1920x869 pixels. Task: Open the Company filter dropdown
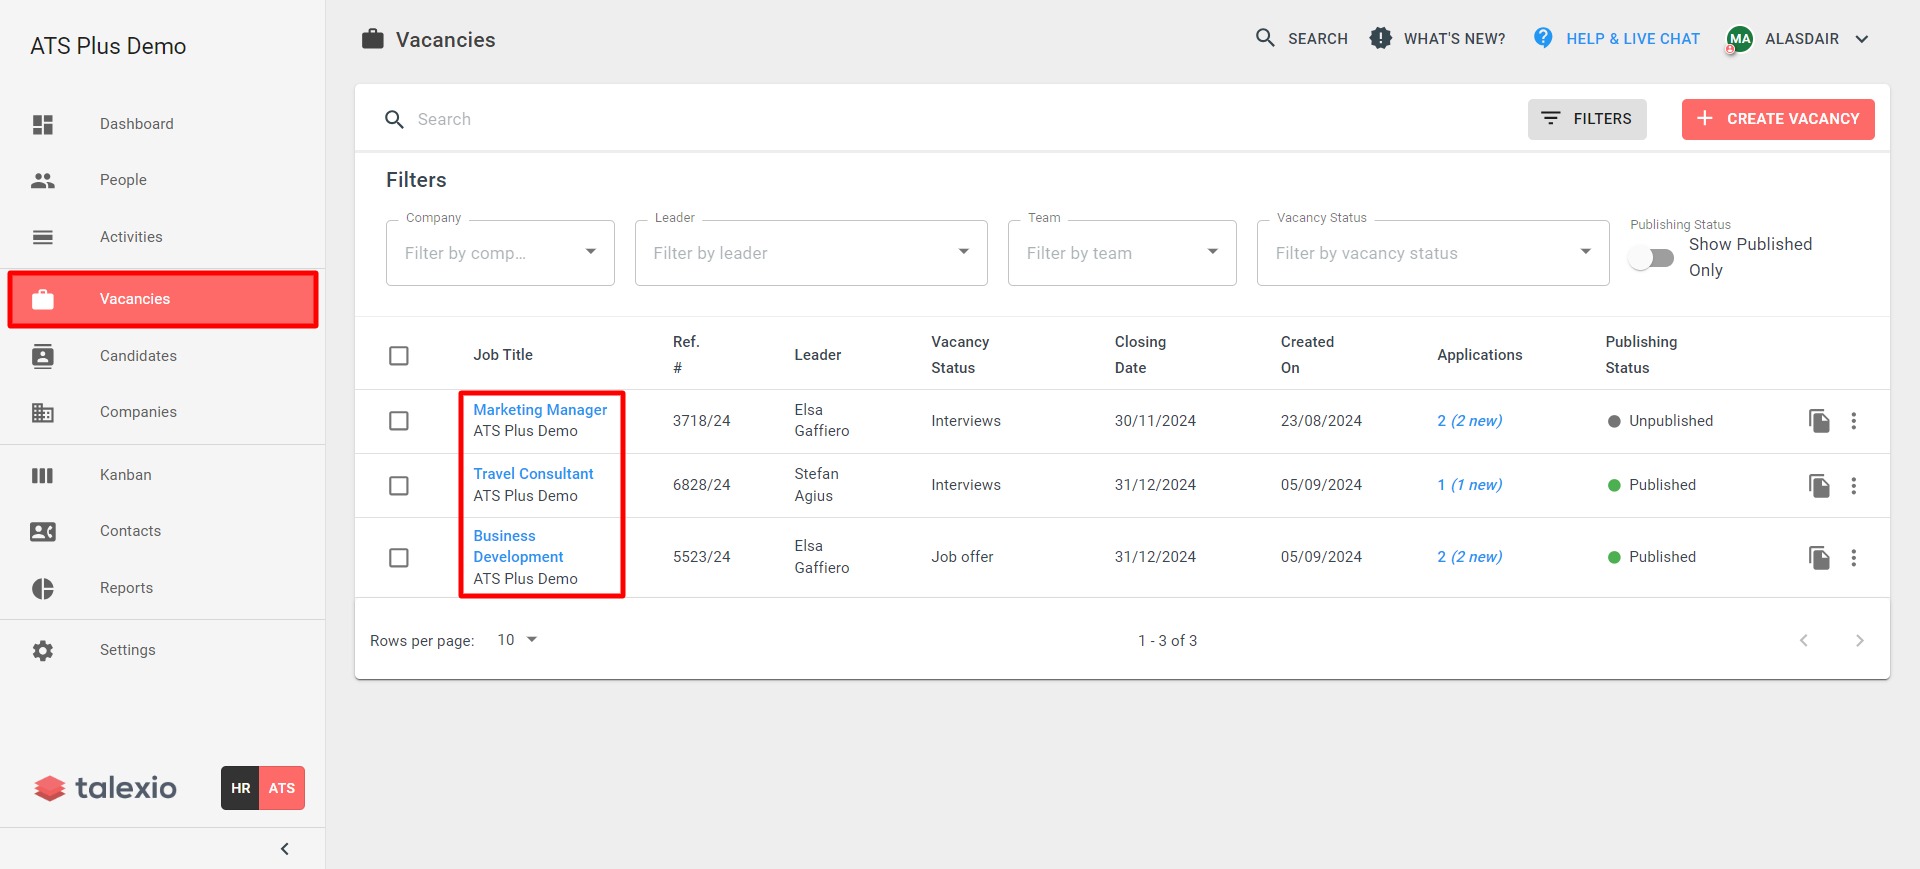[500, 253]
